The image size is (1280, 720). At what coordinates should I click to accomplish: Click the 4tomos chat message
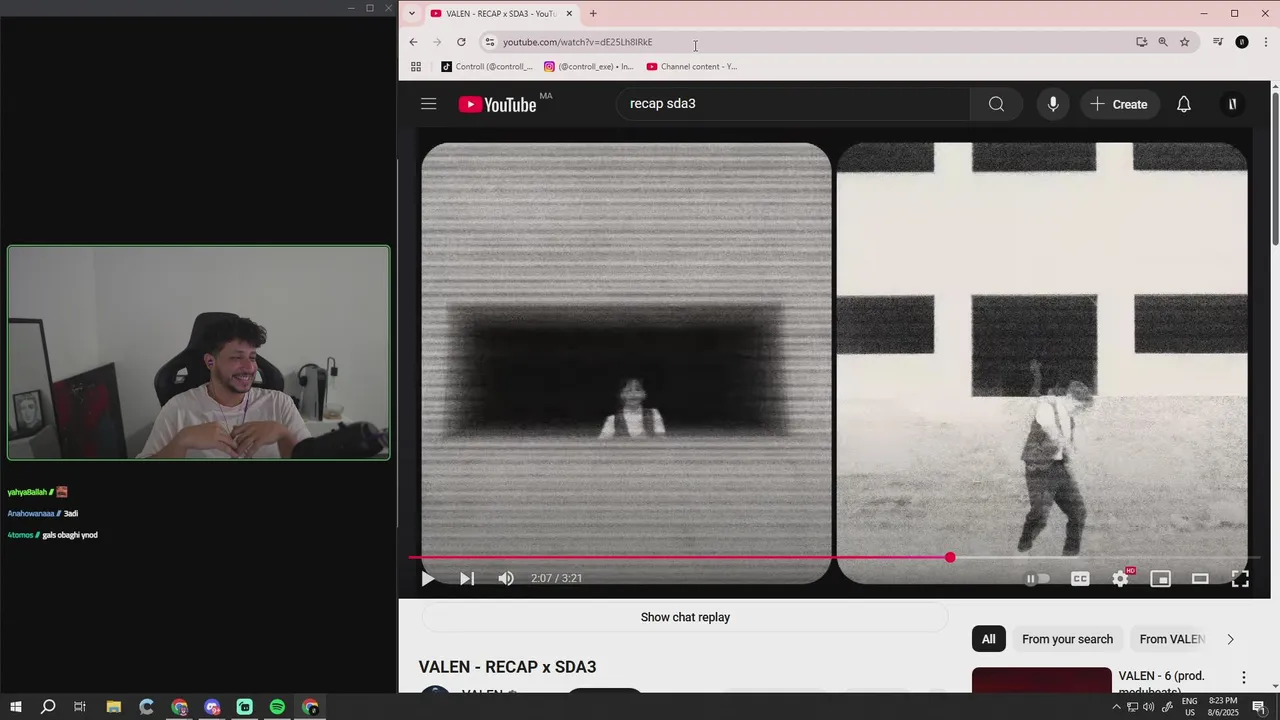pyautogui.click(x=53, y=535)
